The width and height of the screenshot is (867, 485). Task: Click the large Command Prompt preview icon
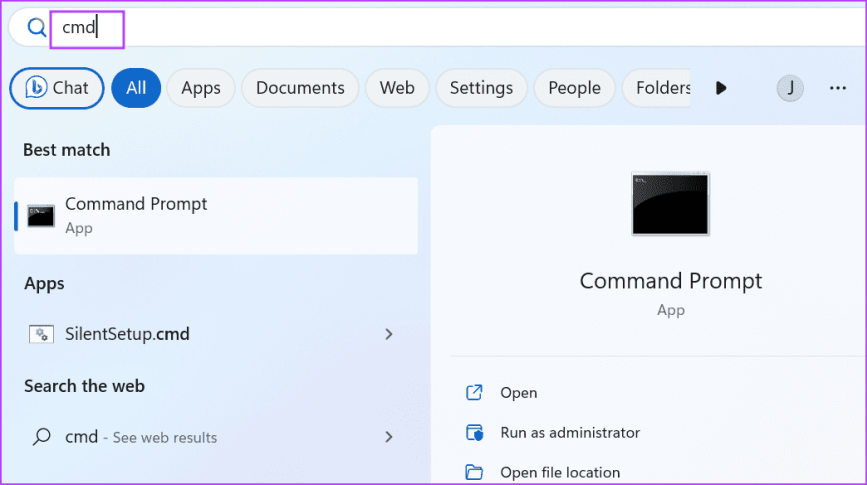point(670,205)
